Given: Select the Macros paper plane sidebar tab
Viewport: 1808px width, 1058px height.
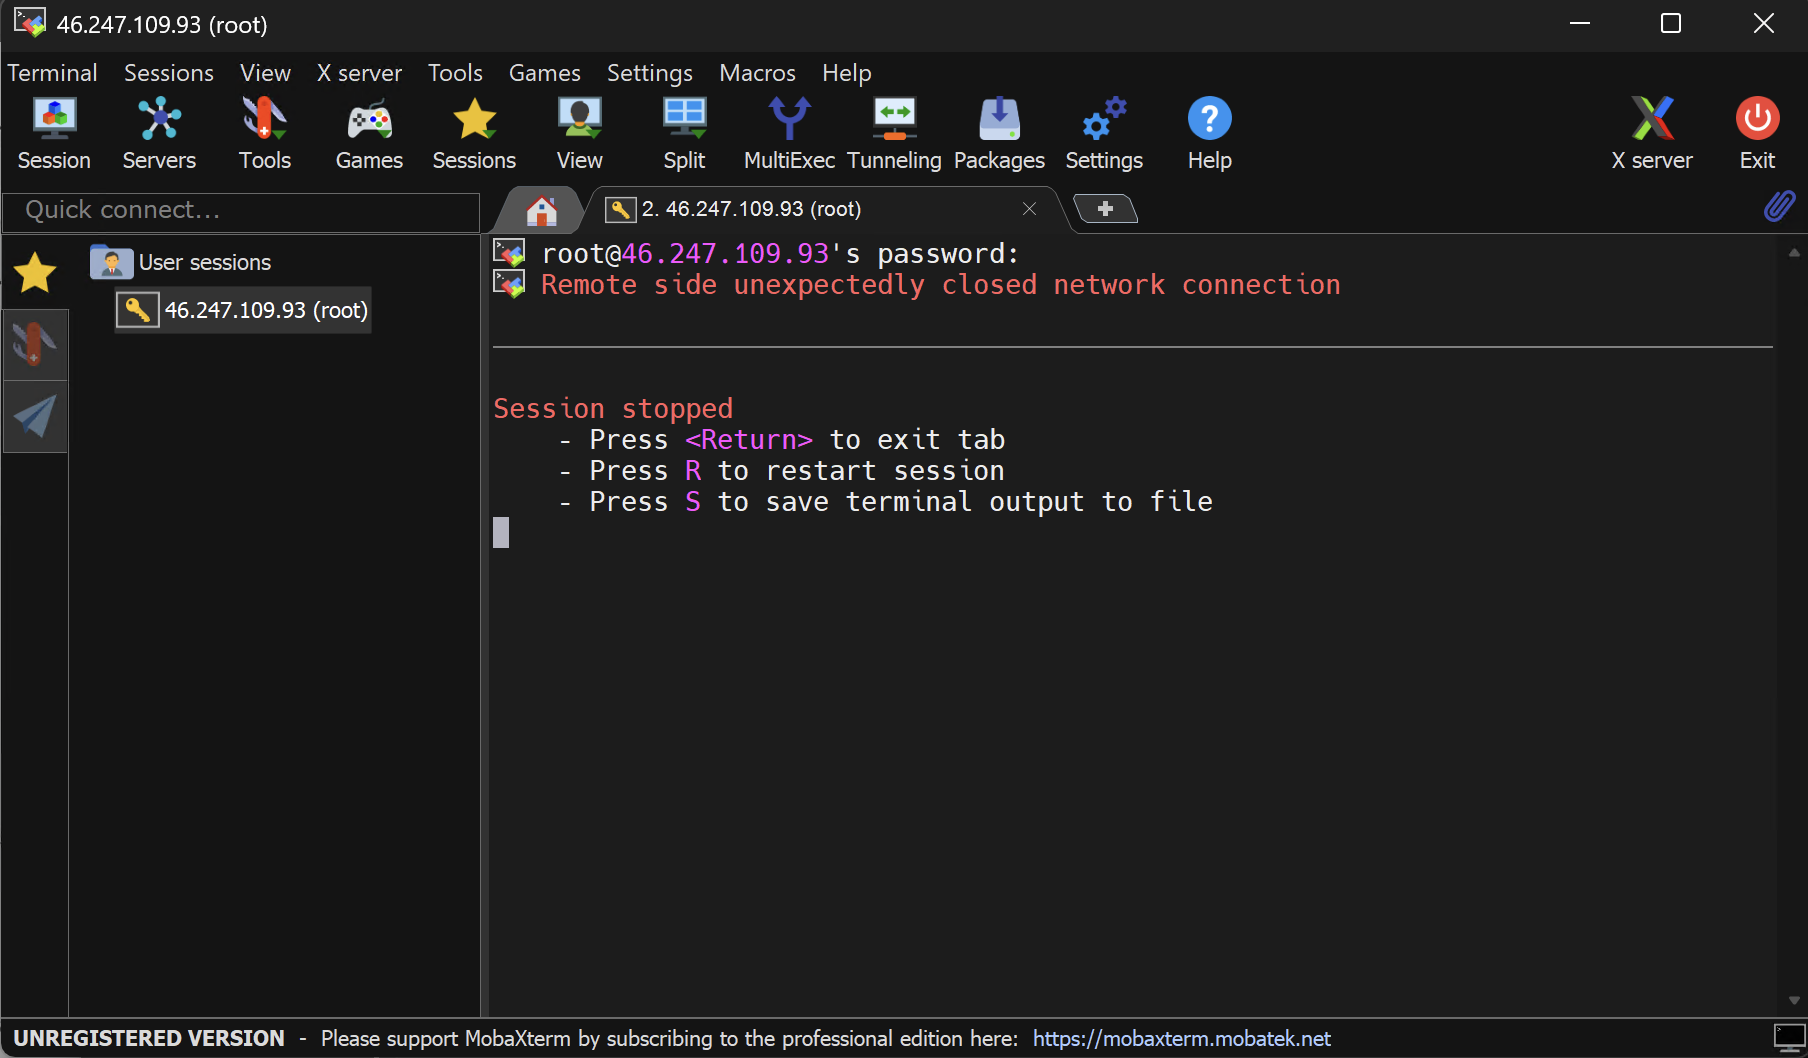Looking at the screenshot, I should (x=35, y=417).
